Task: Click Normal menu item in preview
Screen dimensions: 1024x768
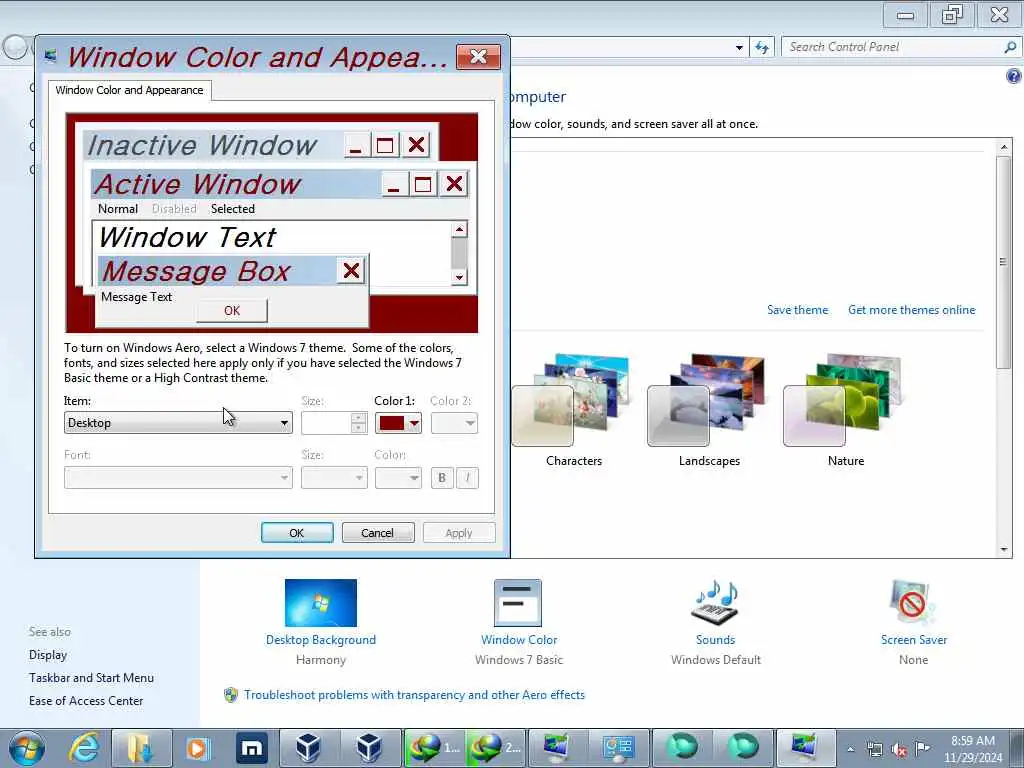Action: point(118,209)
